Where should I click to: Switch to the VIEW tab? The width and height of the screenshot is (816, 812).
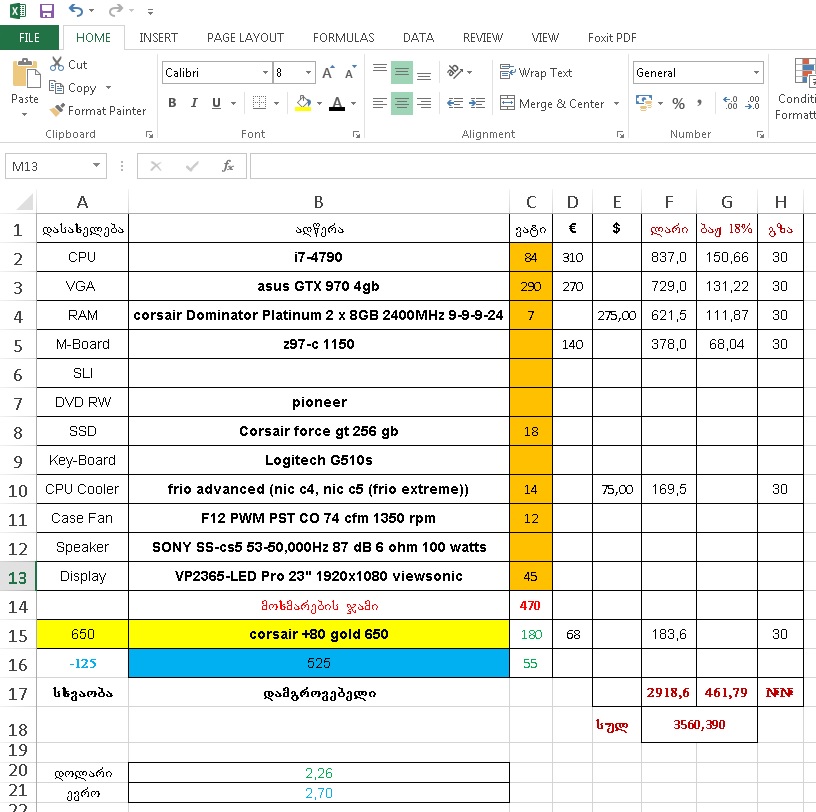click(545, 37)
